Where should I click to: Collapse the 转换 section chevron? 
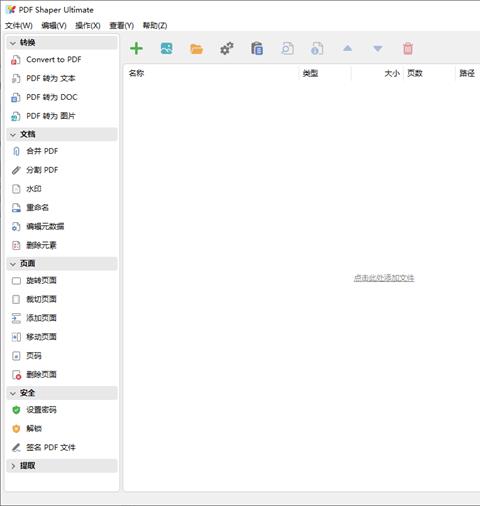[13, 43]
